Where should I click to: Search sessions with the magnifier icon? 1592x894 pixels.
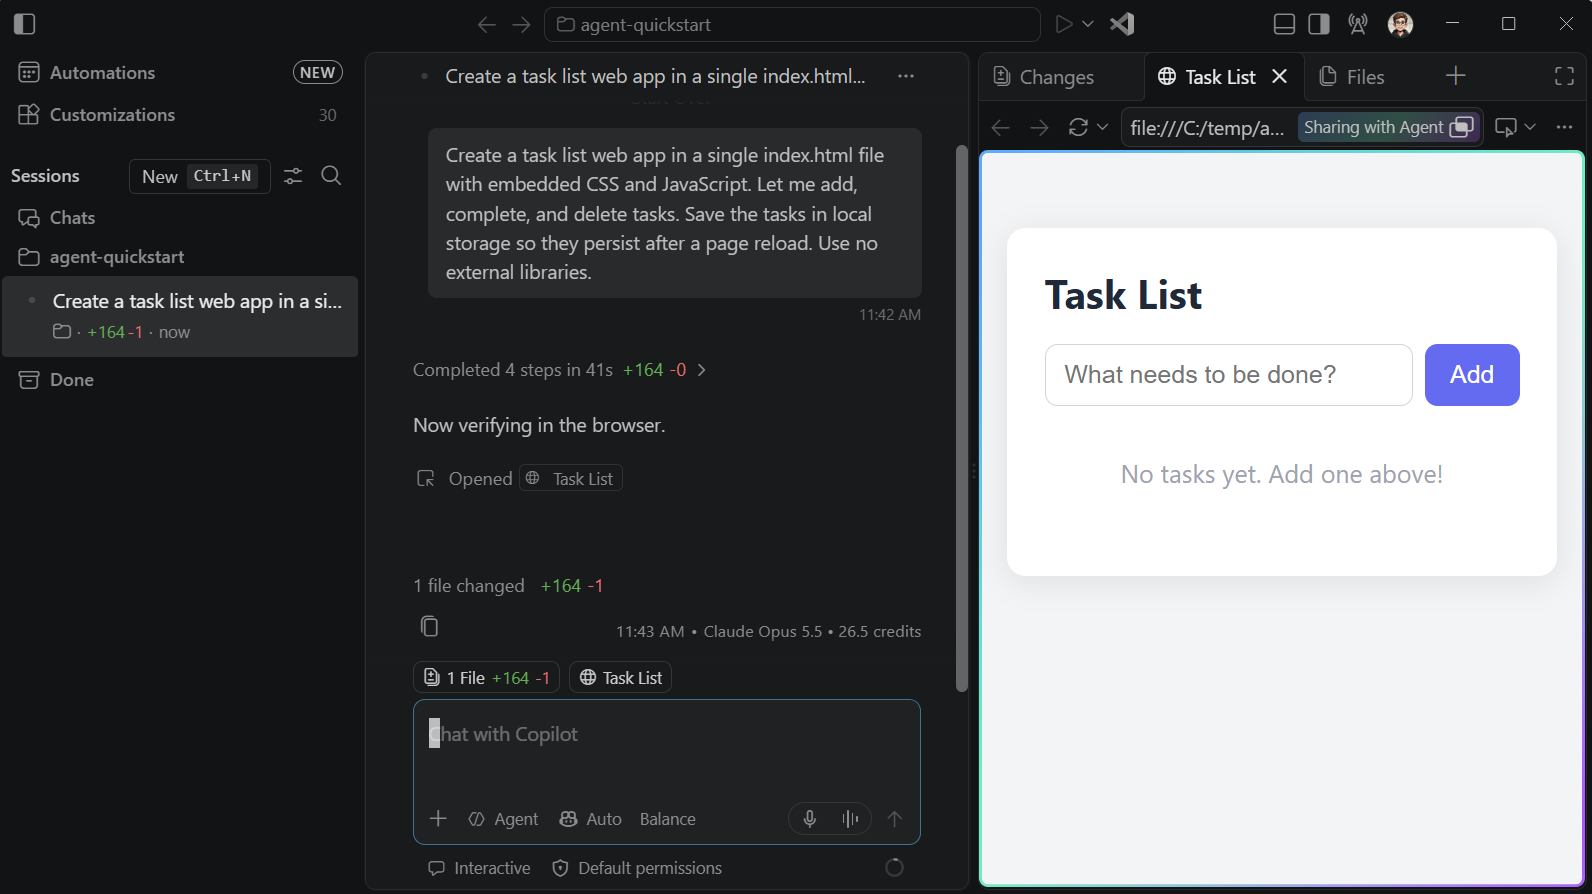(x=331, y=176)
